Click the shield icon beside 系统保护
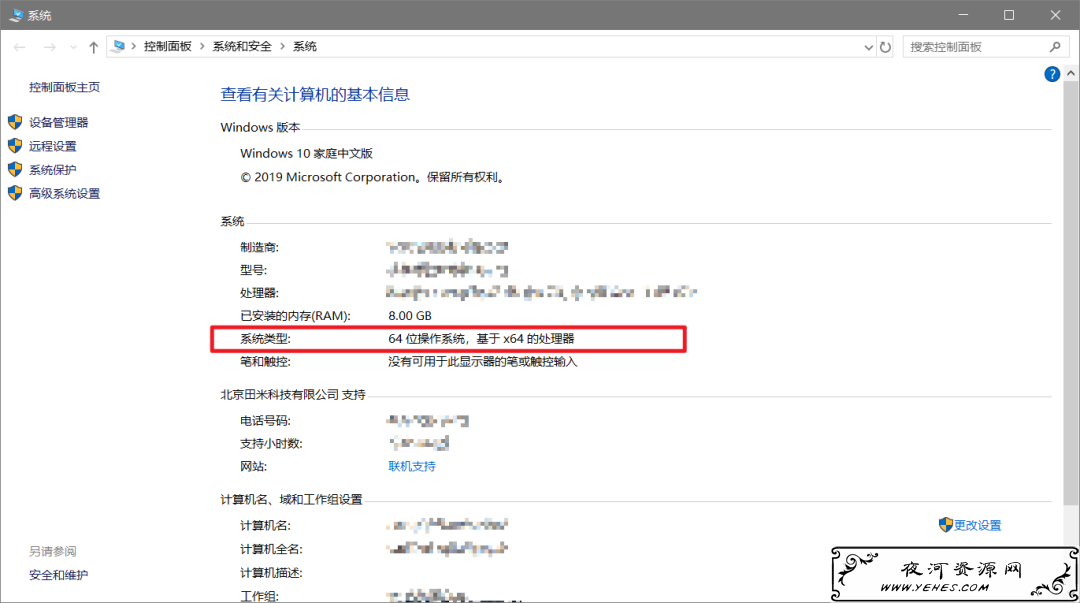The image size is (1080, 603). [x=15, y=170]
